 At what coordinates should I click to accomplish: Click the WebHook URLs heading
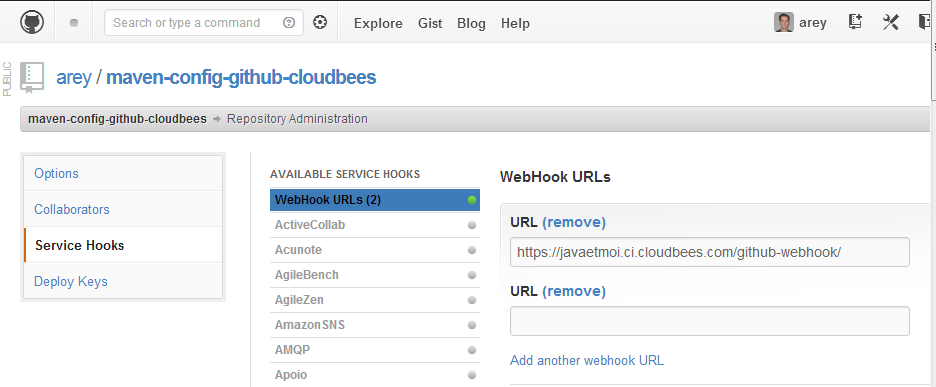(x=555, y=177)
